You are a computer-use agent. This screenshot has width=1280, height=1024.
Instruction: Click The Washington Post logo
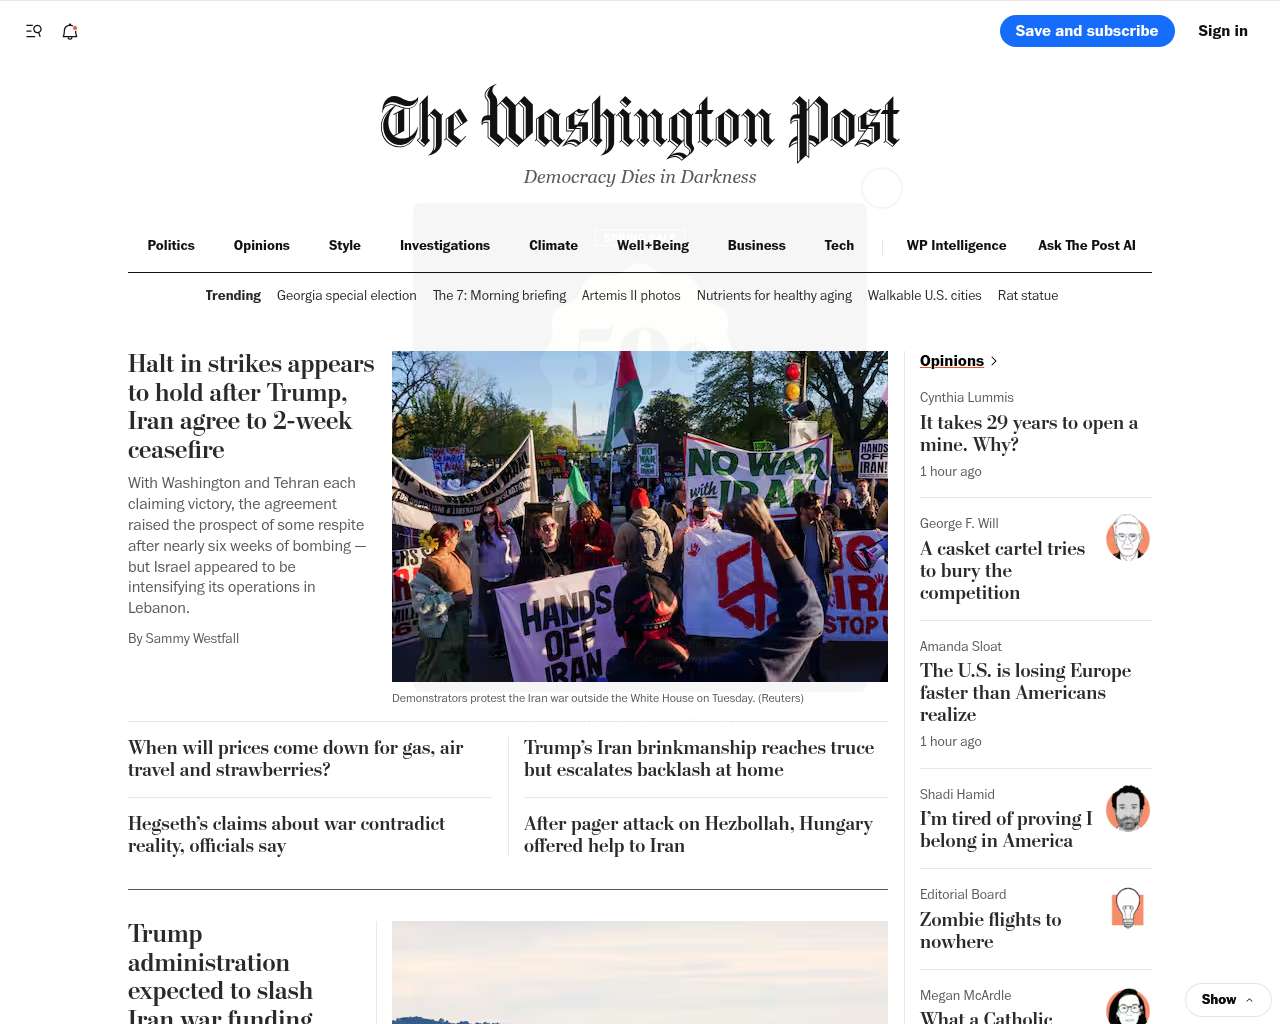tap(640, 123)
